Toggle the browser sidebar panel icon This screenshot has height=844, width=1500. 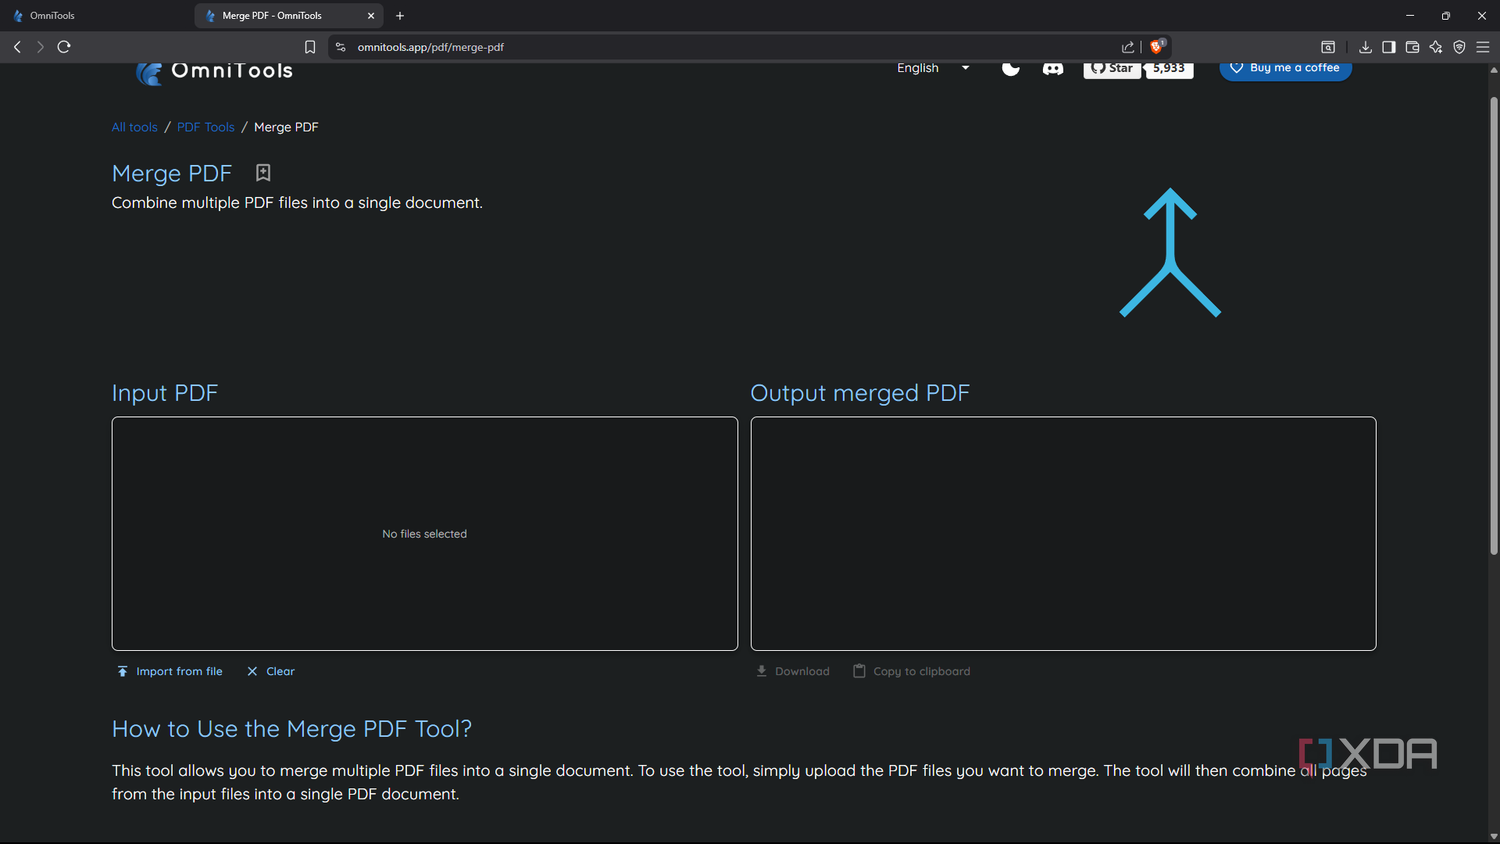(x=1389, y=47)
